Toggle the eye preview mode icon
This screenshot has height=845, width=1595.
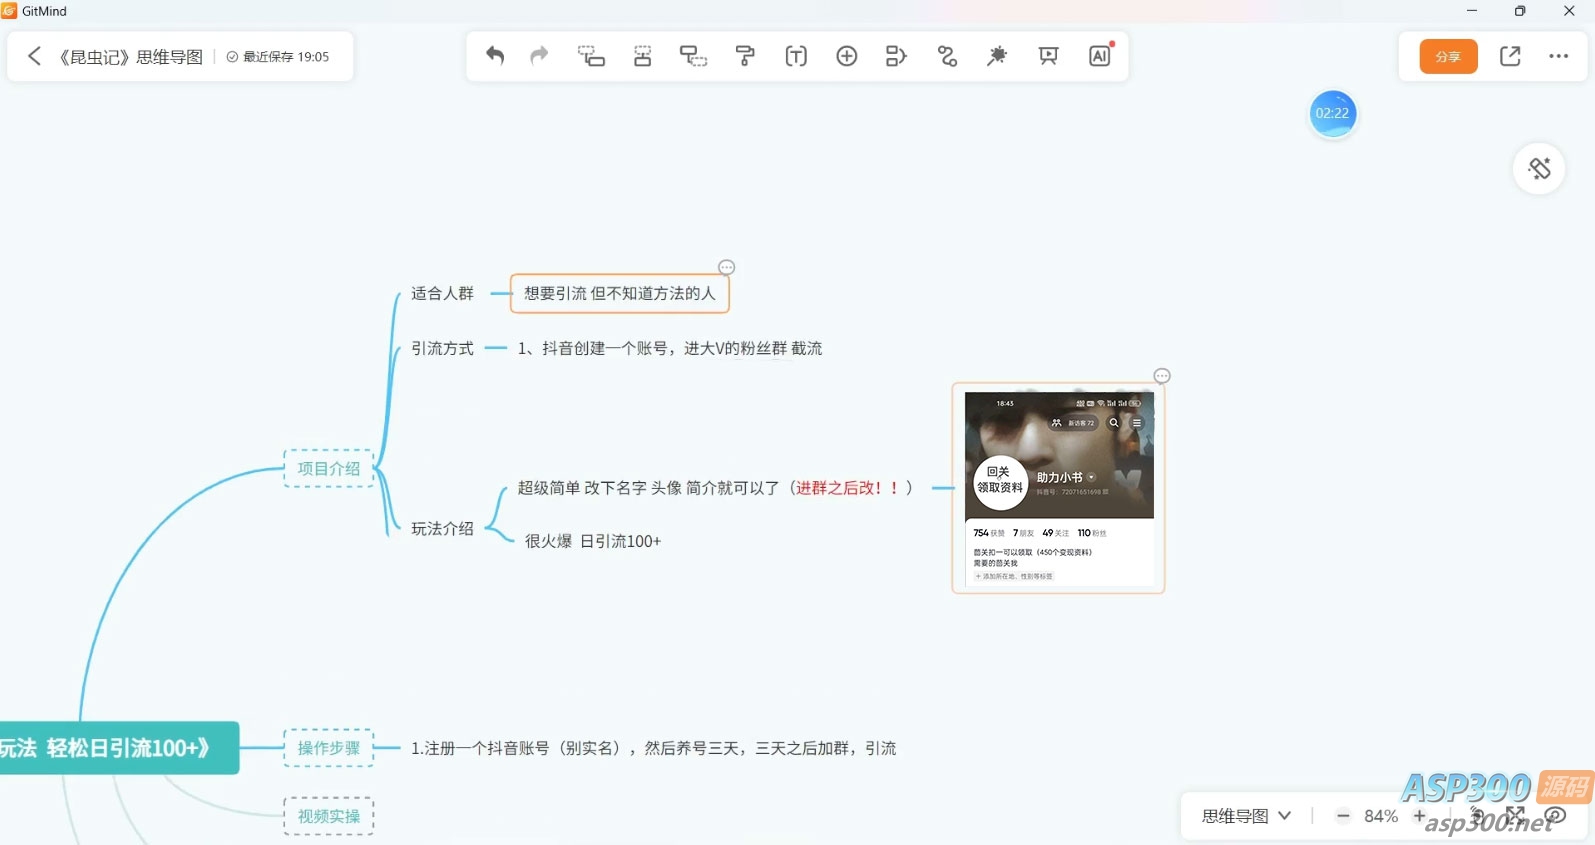click(1556, 815)
